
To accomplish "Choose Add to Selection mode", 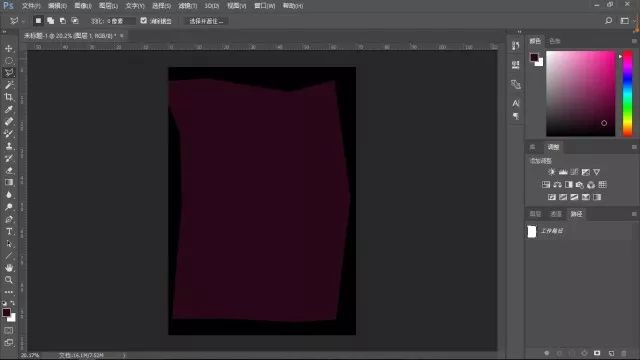I will pyautogui.click(x=51, y=20).
